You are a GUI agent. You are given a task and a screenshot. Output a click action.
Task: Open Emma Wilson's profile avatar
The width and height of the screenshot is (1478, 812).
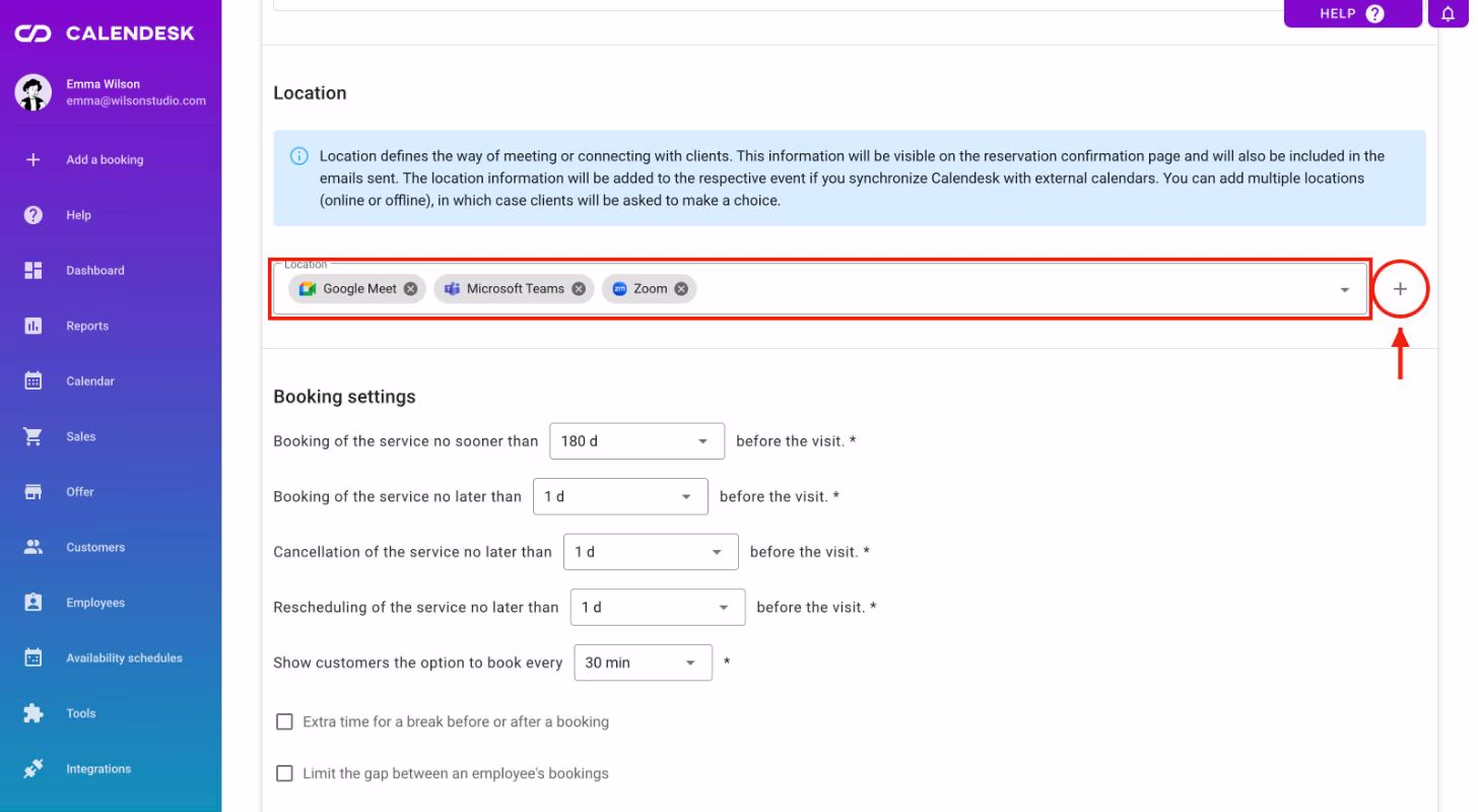[33, 92]
